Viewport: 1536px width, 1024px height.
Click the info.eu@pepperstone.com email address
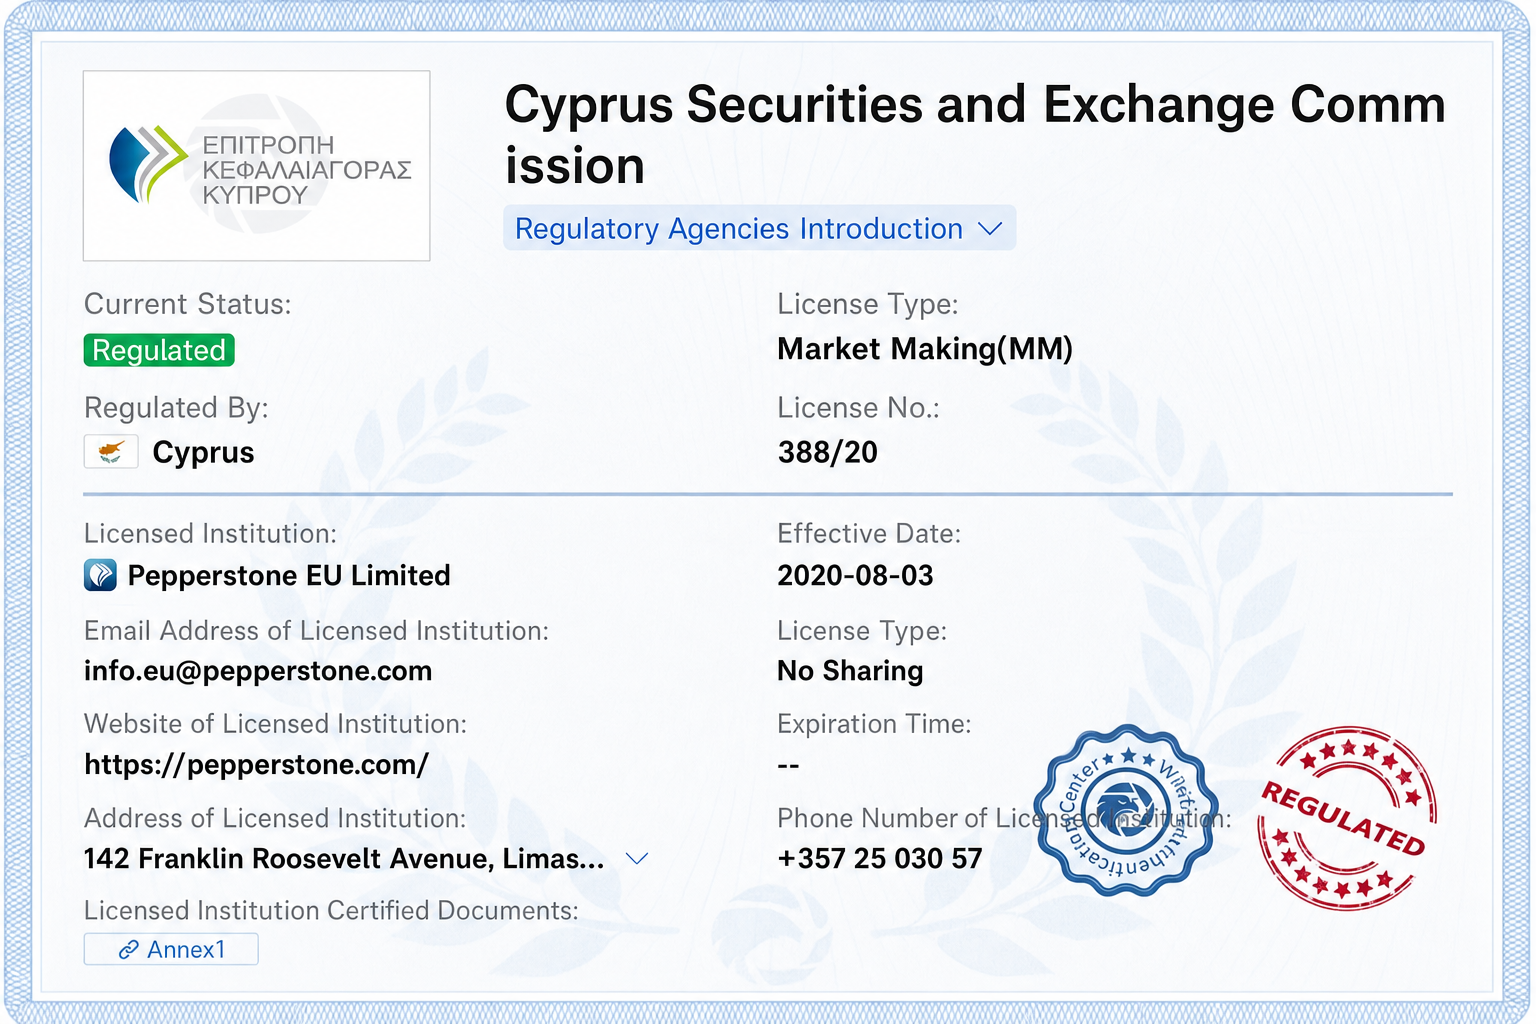(x=258, y=671)
